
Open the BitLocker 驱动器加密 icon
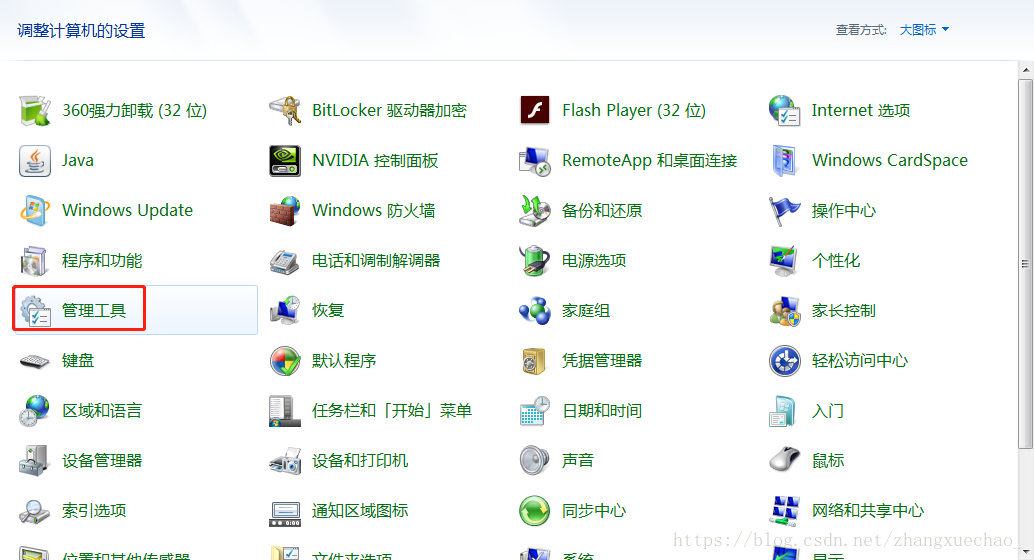tap(285, 110)
